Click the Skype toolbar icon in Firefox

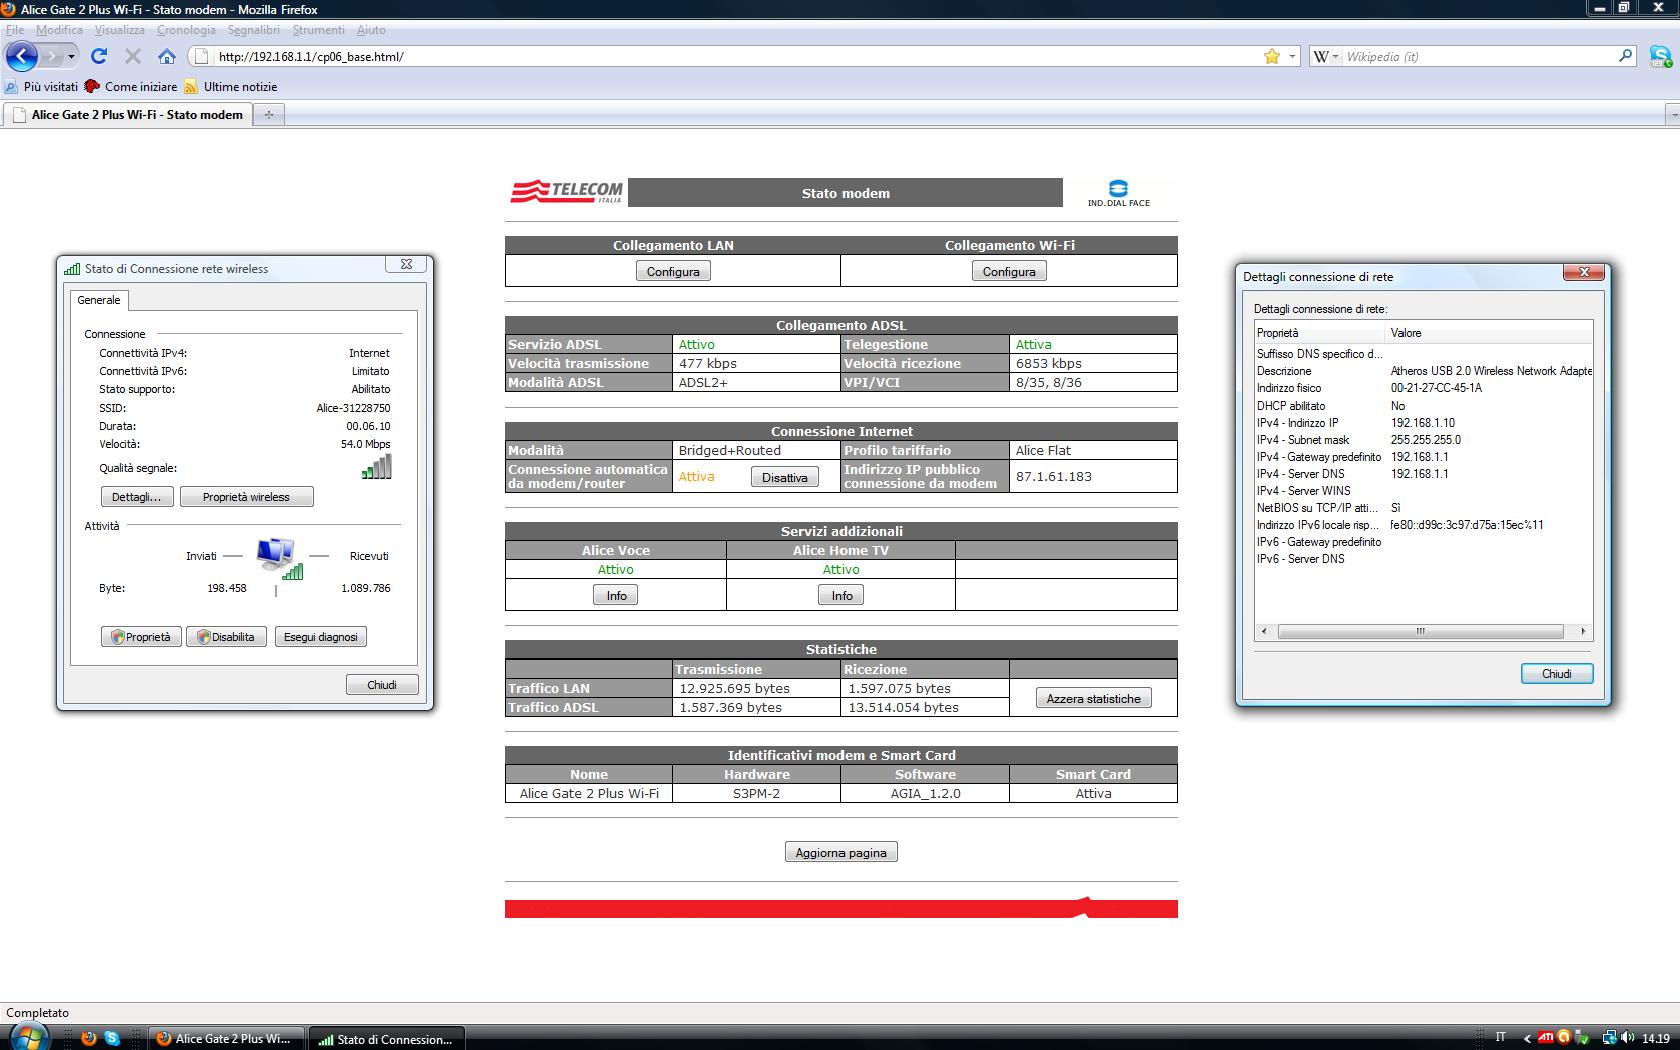click(1660, 56)
